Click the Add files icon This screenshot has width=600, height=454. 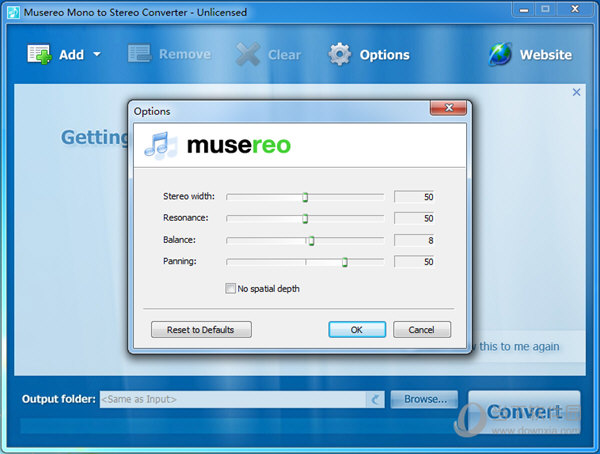coord(39,54)
